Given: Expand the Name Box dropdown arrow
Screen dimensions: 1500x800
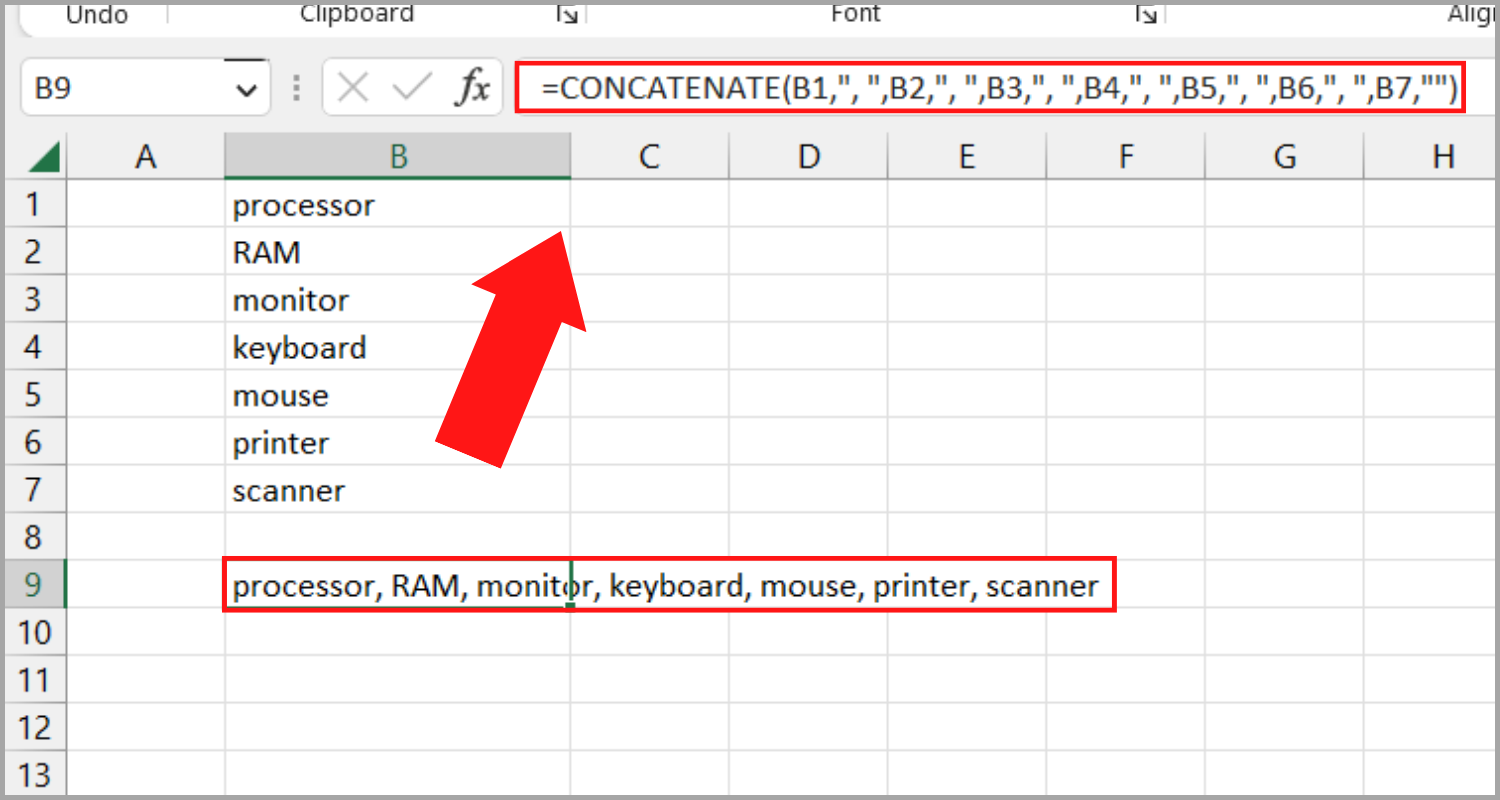Looking at the screenshot, I should (245, 90).
